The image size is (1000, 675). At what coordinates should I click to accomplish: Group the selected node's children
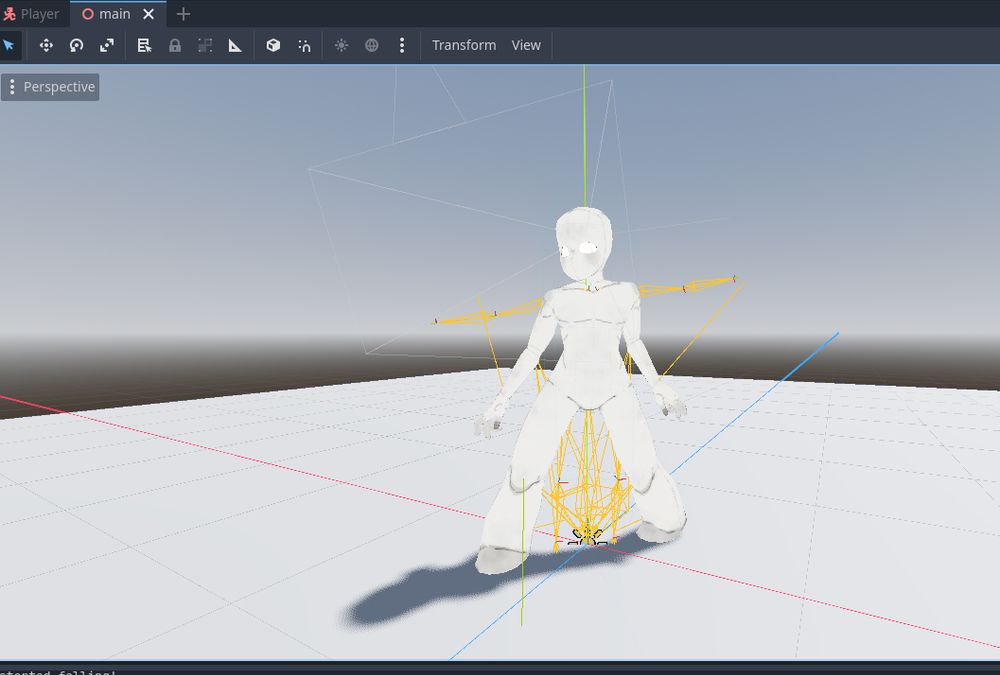point(205,45)
